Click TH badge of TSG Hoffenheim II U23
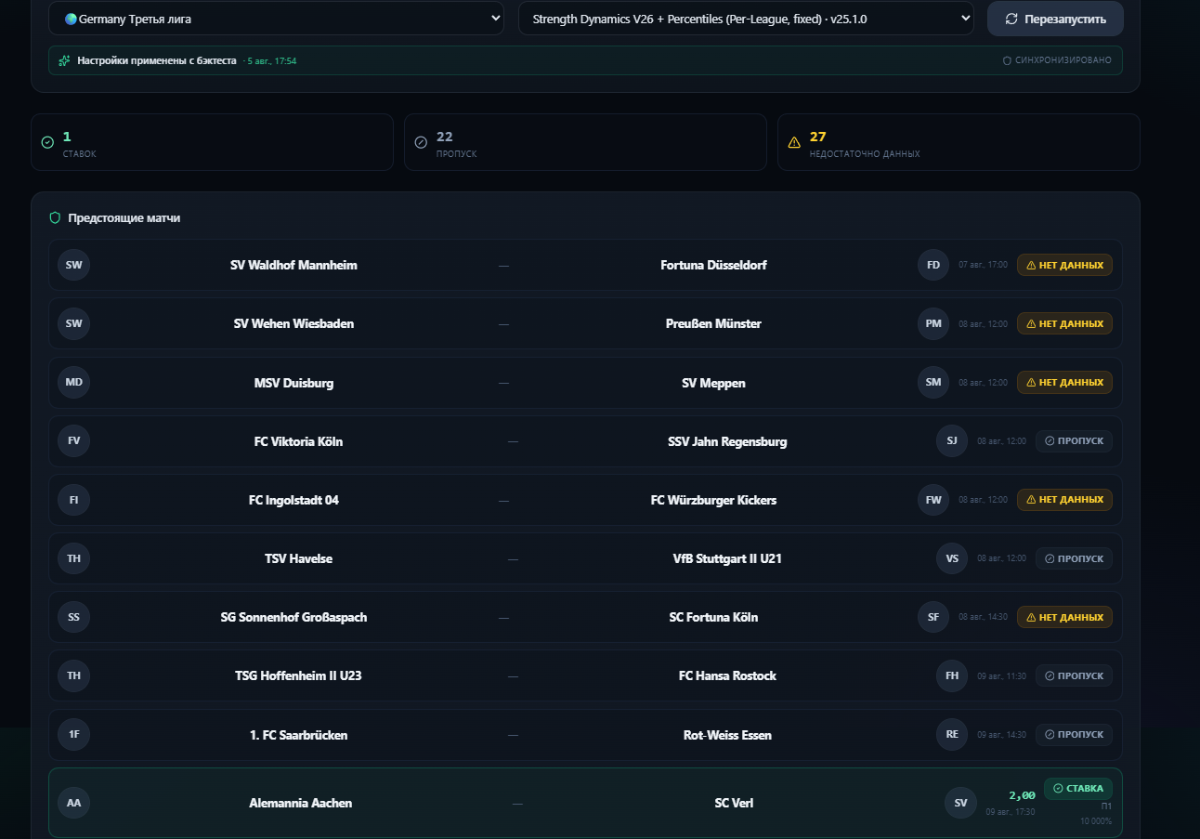The height and width of the screenshot is (839, 1200). click(74, 676)
